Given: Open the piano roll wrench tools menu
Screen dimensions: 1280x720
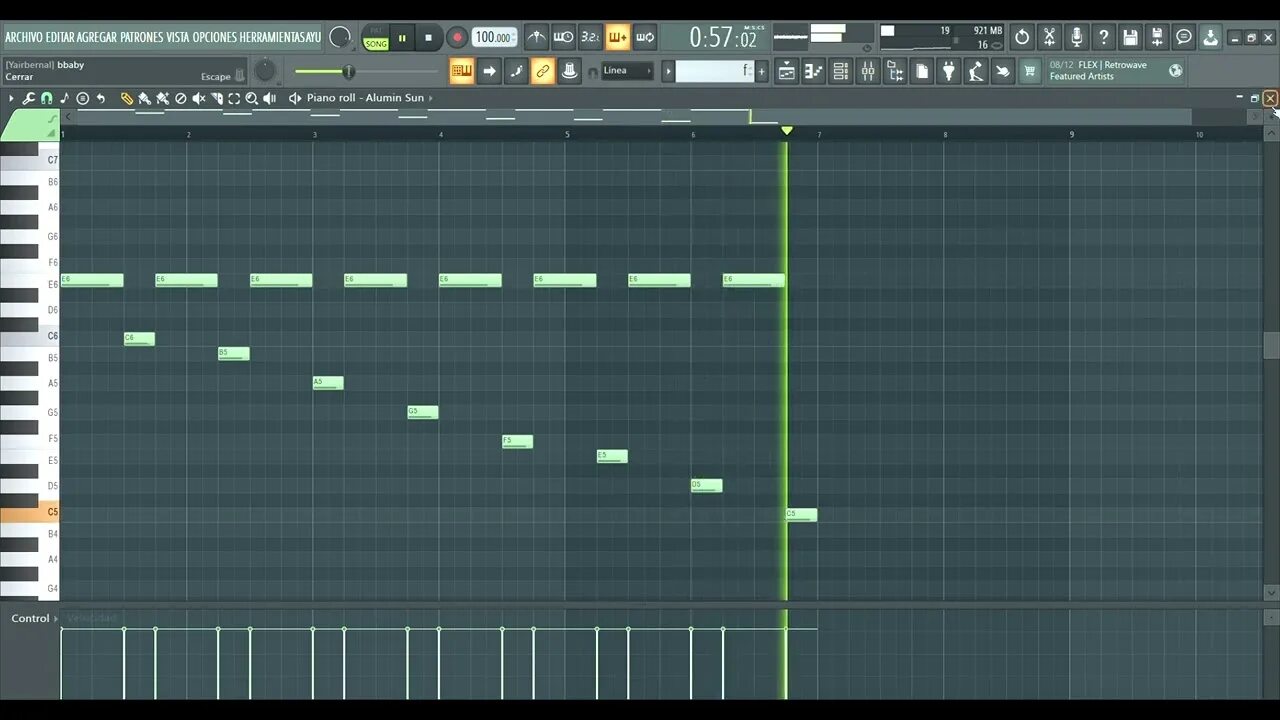Looking at the screenshot, I should tap(29, 98).
